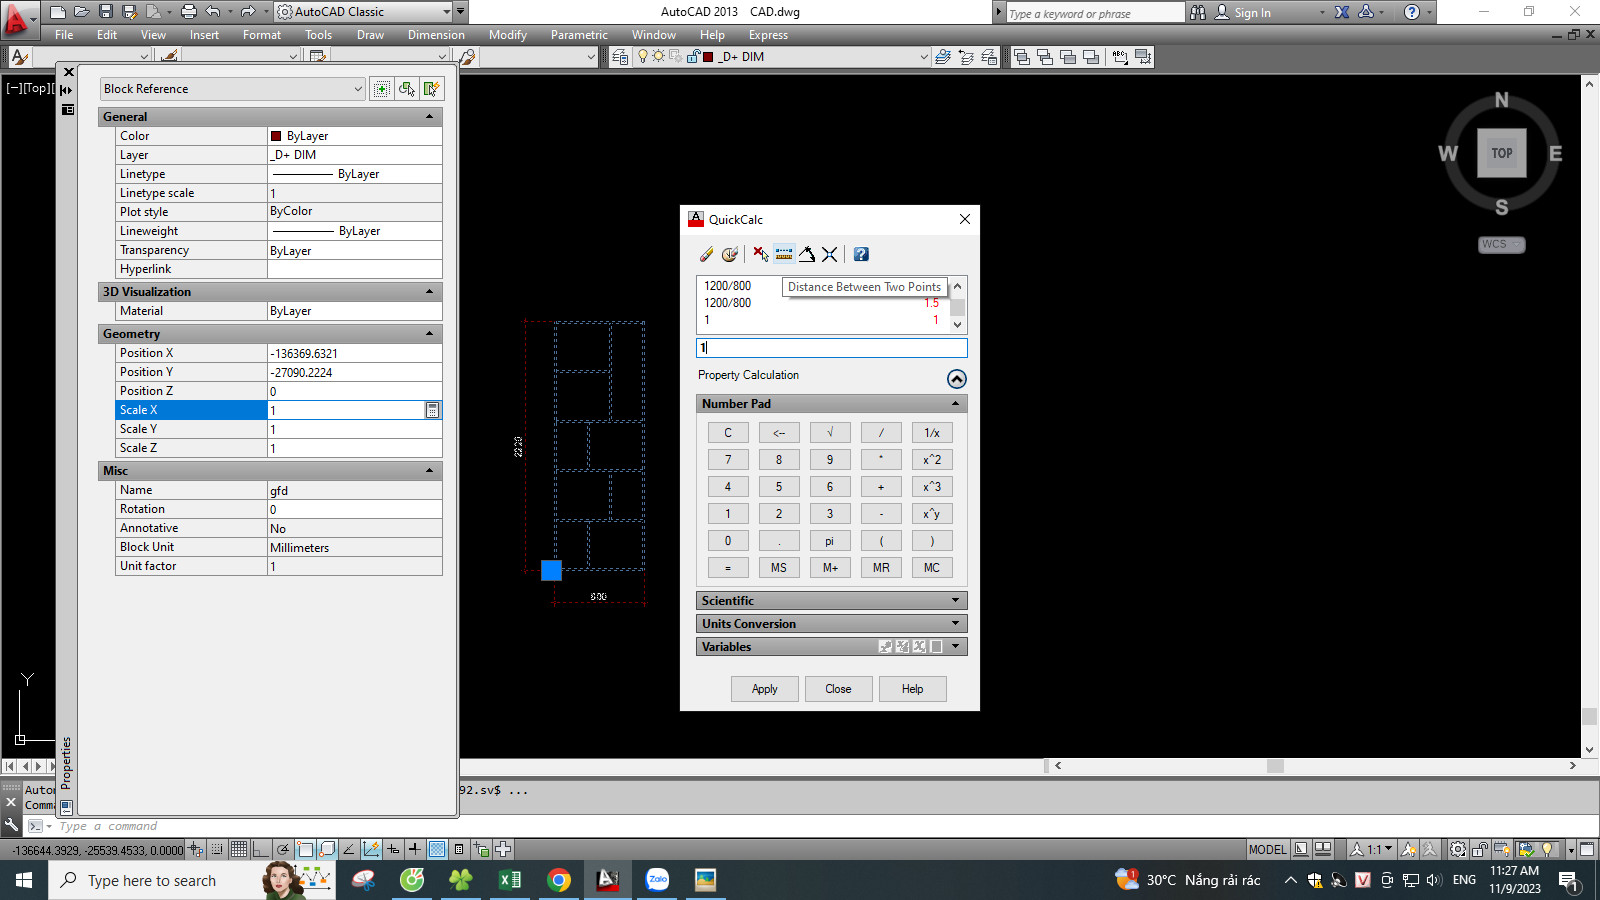Toggle Dynamic Input in status bar
Image resolution: width=1600 pixels, height=900 pixels.
tap(393, 849)
